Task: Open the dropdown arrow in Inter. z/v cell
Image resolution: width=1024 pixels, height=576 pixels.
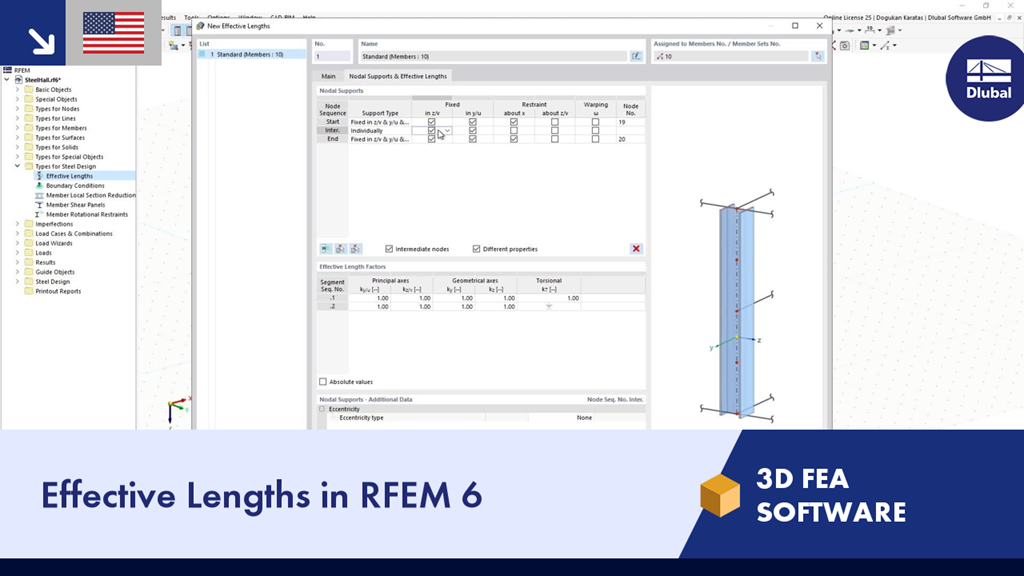Action: tap(447, 131)
